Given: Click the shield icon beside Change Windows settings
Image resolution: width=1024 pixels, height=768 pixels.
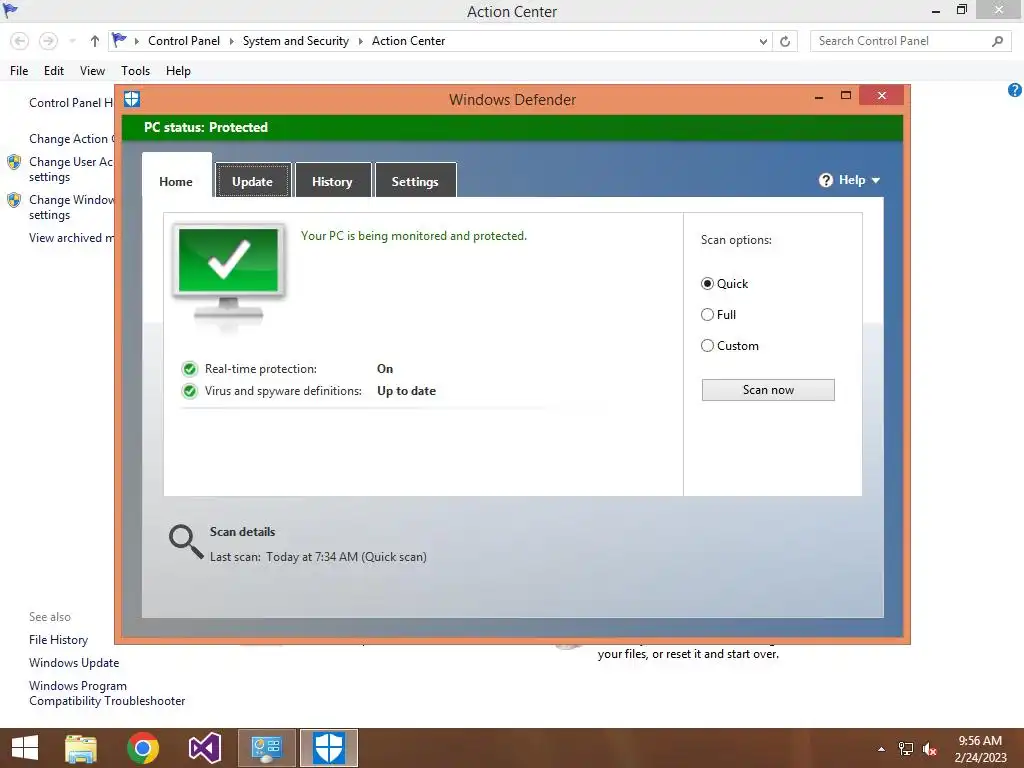Looking at the screenshot, I should tap(14, 200).
